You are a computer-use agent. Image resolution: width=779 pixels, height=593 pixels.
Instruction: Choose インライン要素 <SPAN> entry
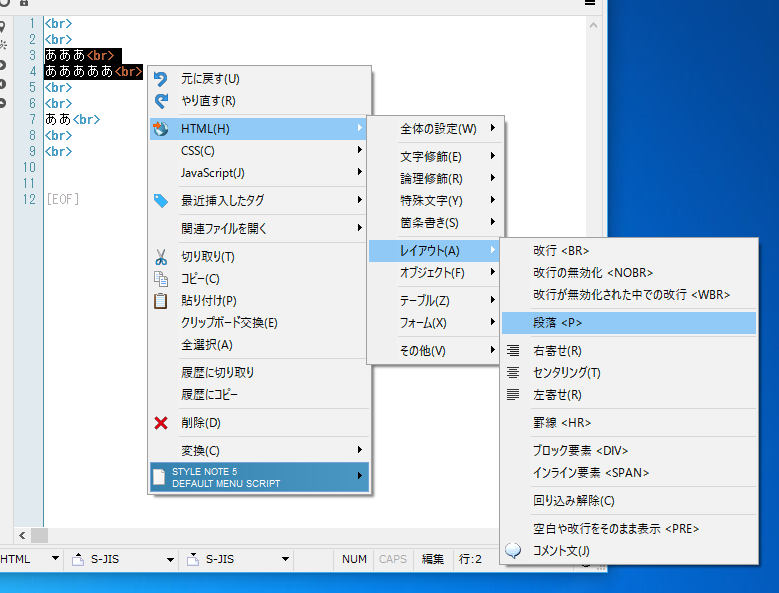click(629, 472)
